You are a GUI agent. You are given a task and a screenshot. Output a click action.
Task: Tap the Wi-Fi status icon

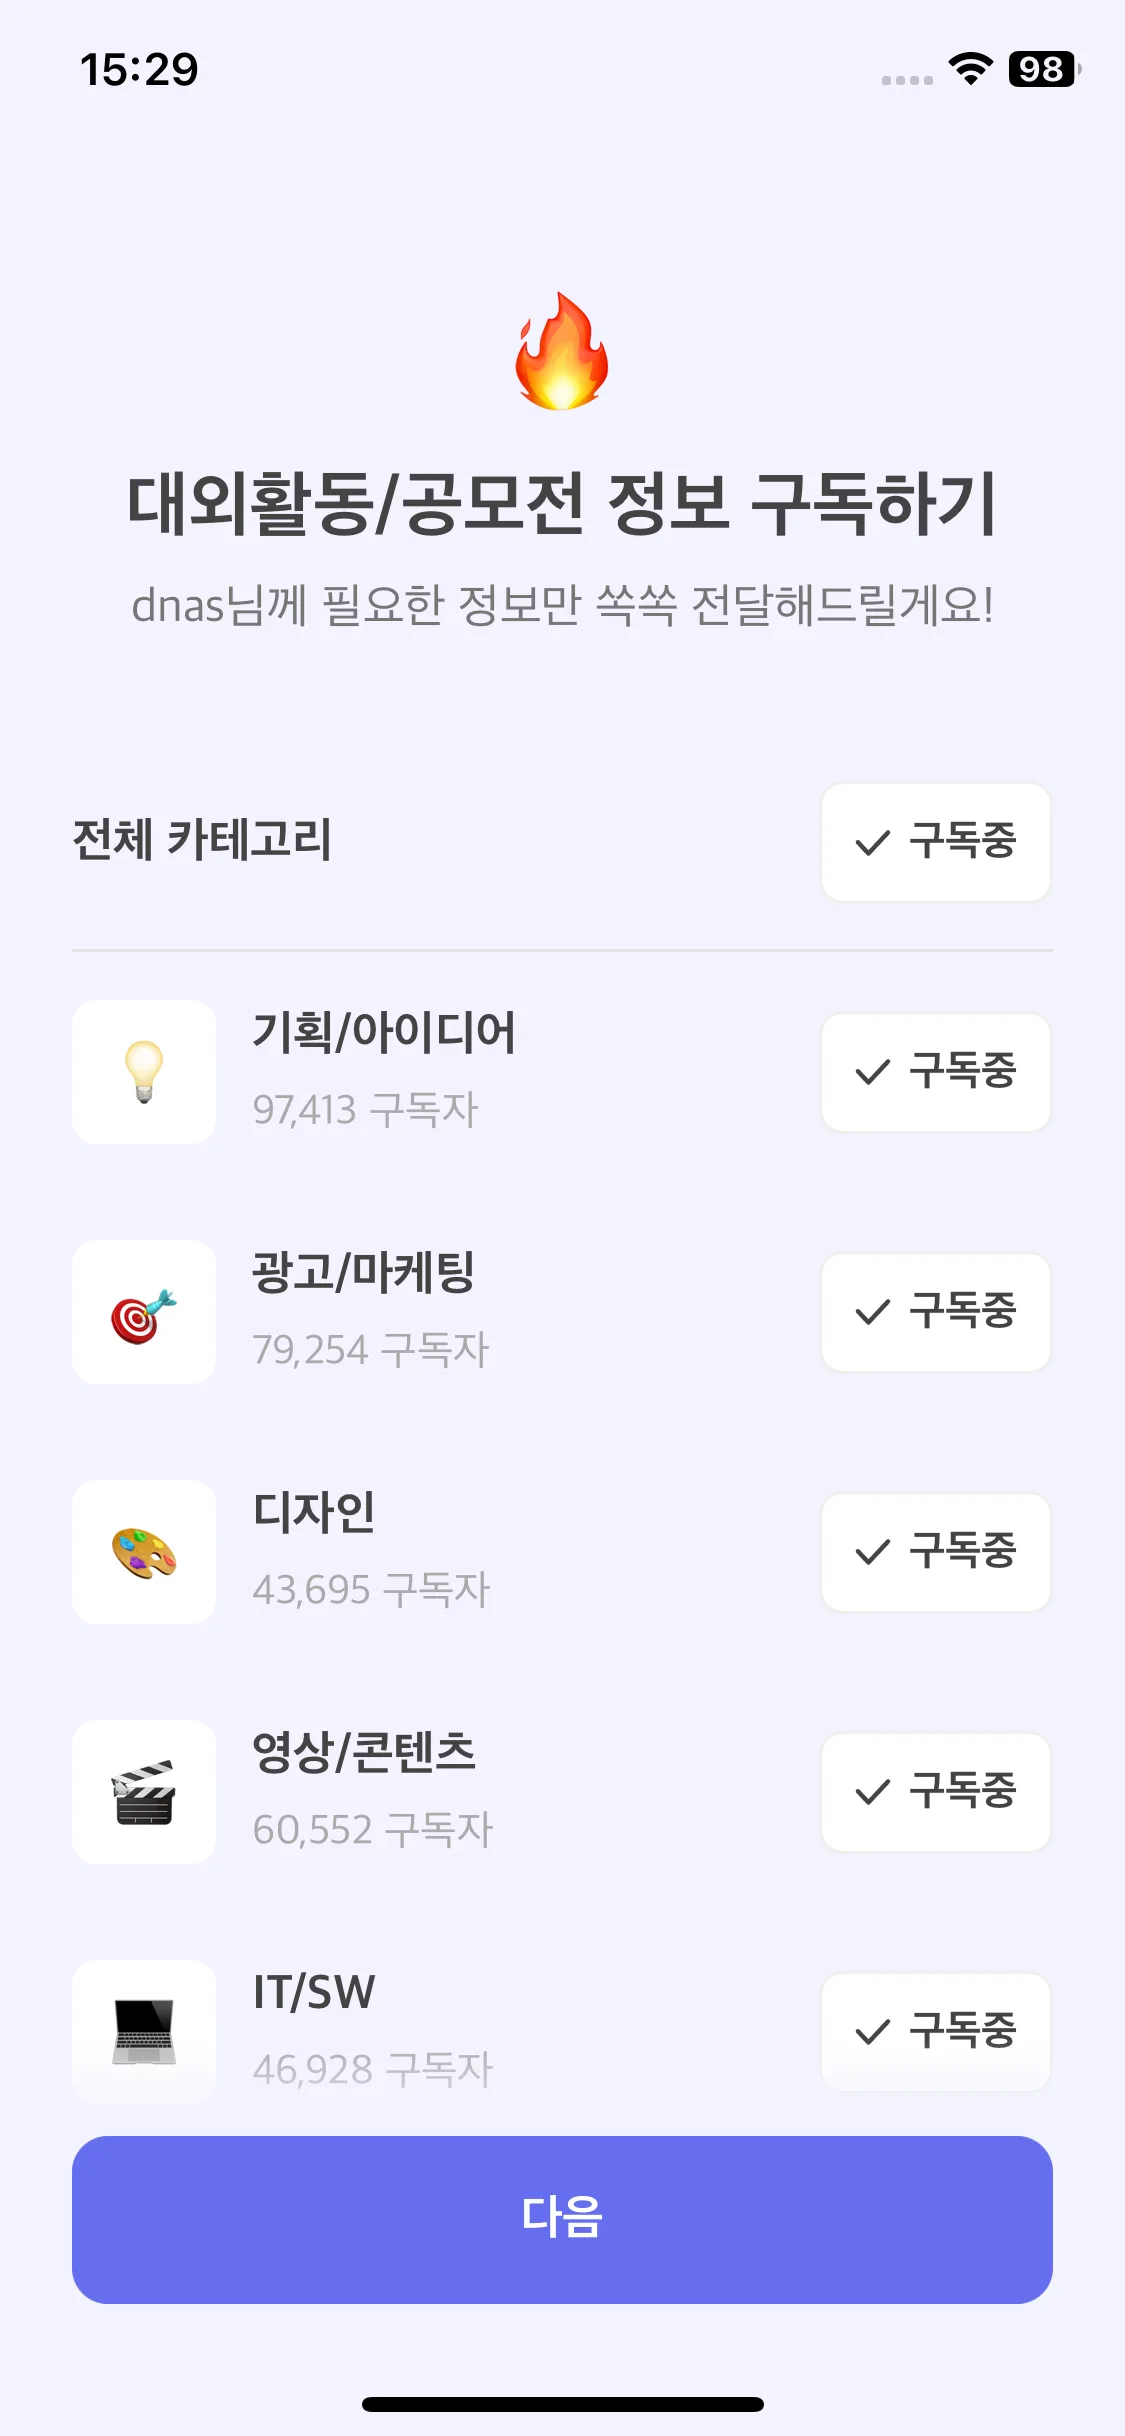(x=970, y=69)
